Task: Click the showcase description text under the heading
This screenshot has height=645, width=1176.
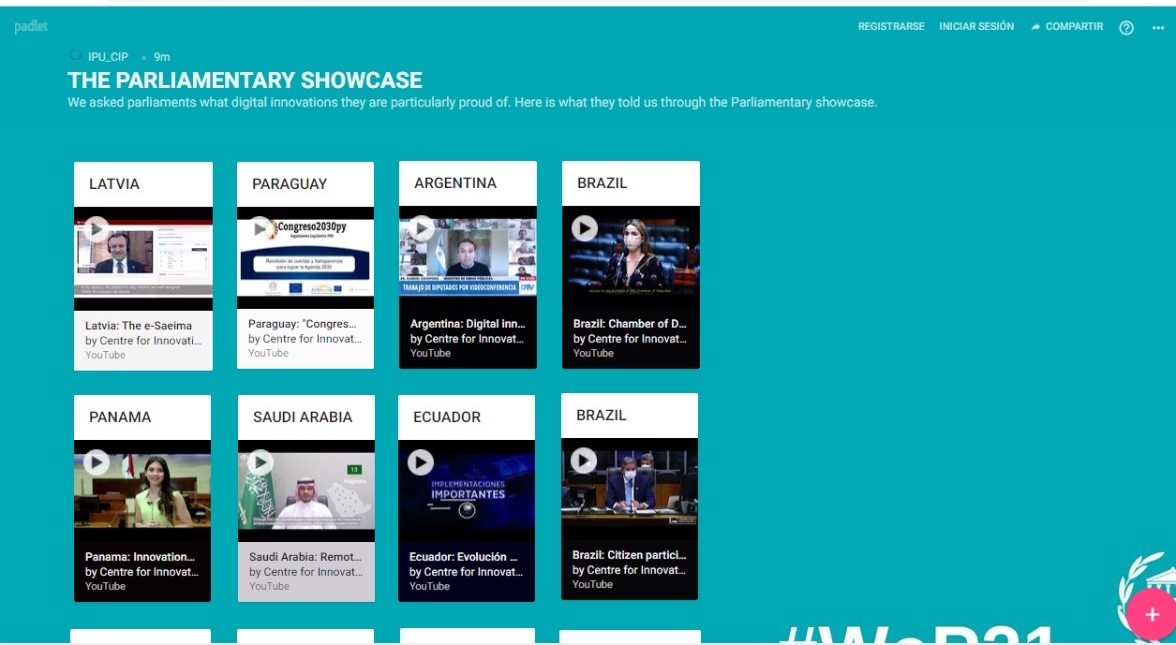Action: 472,102
